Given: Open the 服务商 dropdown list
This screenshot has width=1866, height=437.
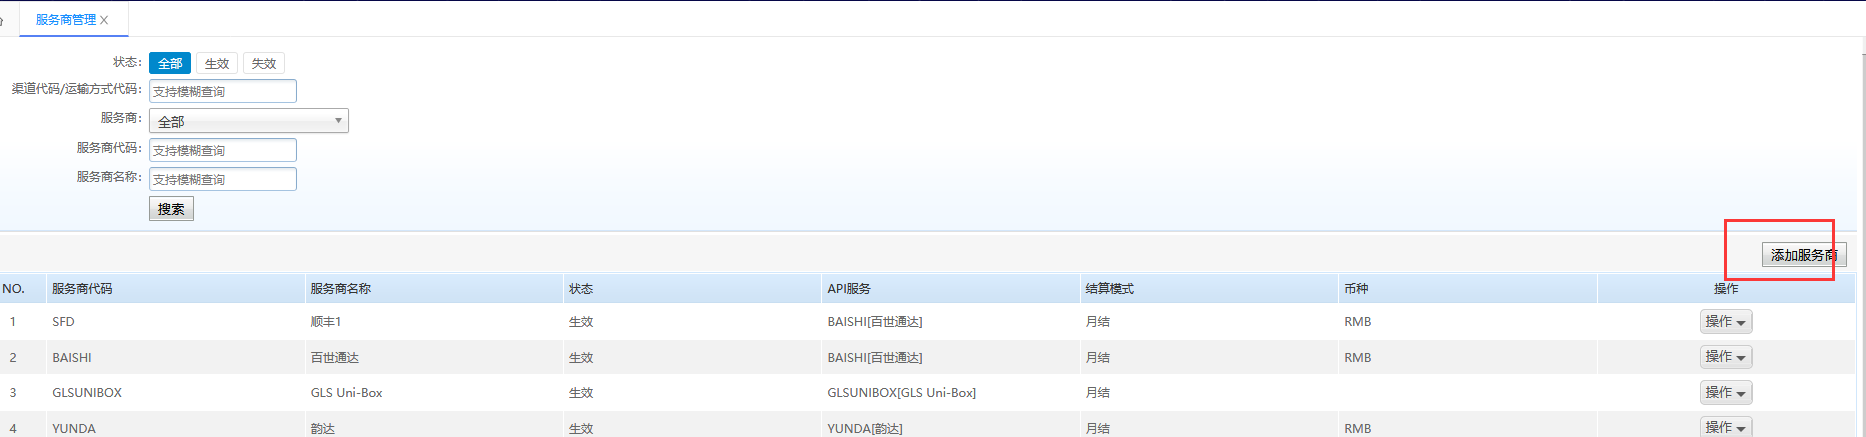Looking at the screenshot, I should [249, 121].
